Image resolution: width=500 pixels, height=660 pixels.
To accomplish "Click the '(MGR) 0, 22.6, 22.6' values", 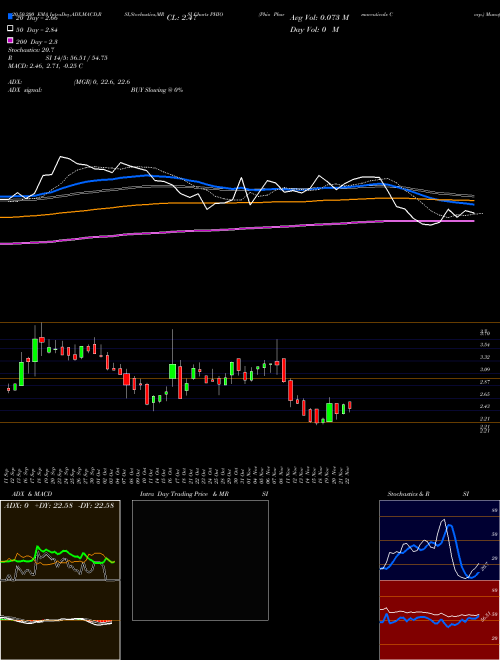I will coord(102,82).
